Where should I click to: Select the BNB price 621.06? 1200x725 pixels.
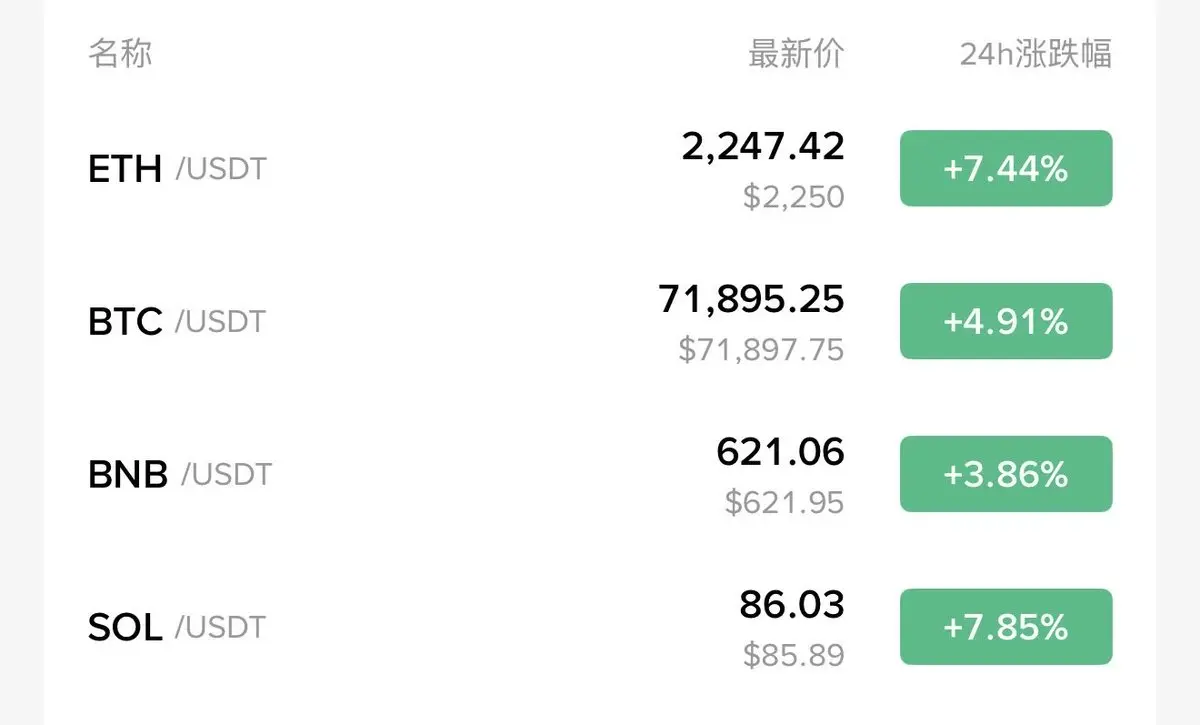(780, 452)
